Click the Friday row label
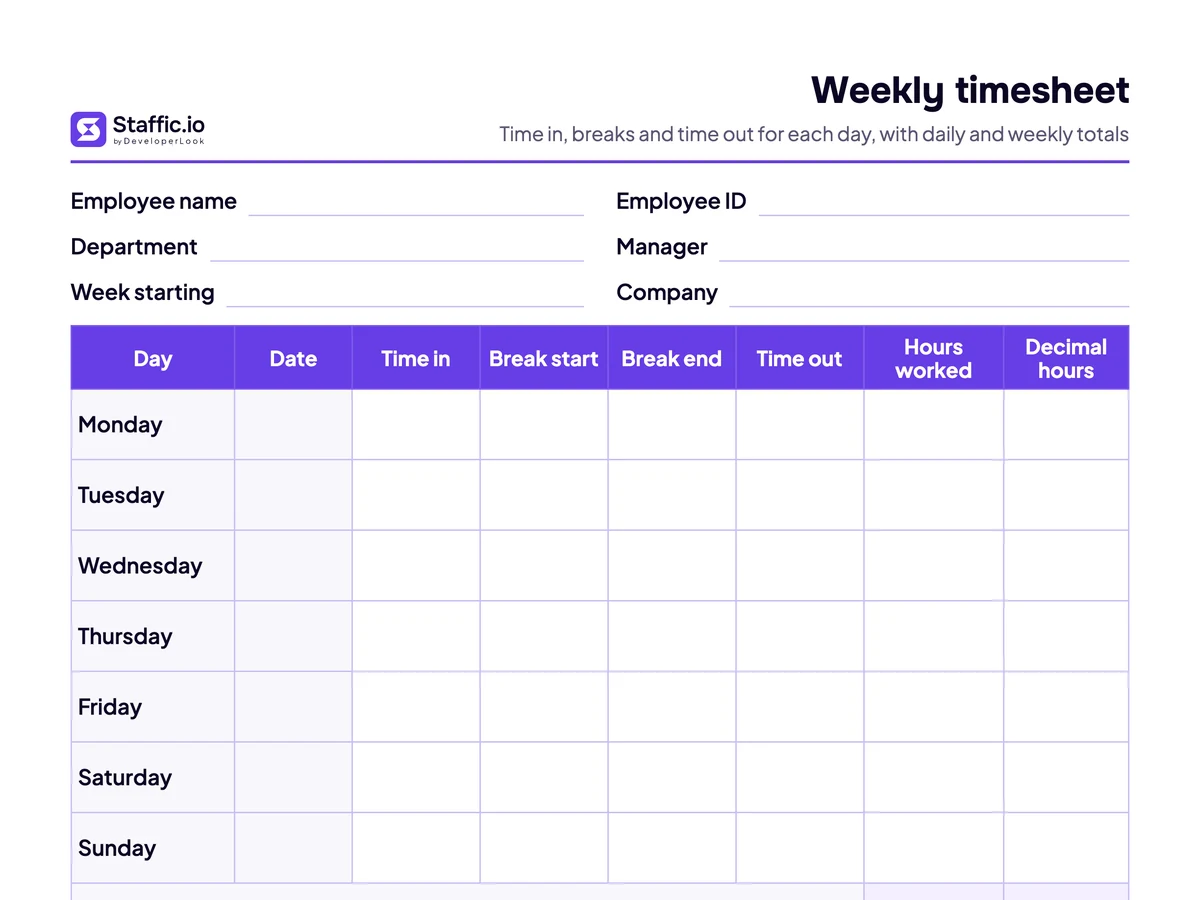1200x900 pixels. pos(110,707)
